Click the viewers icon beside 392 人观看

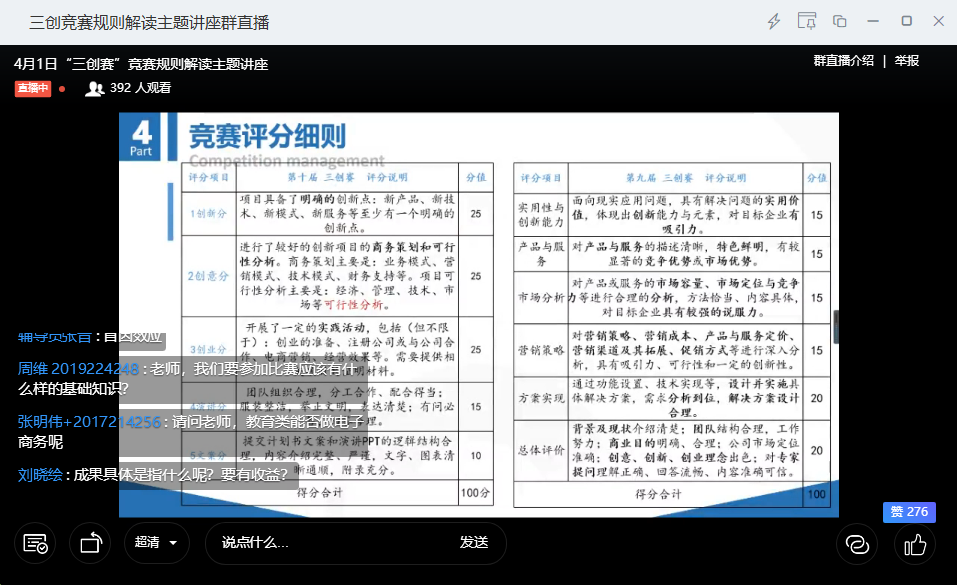pos(95,88)
